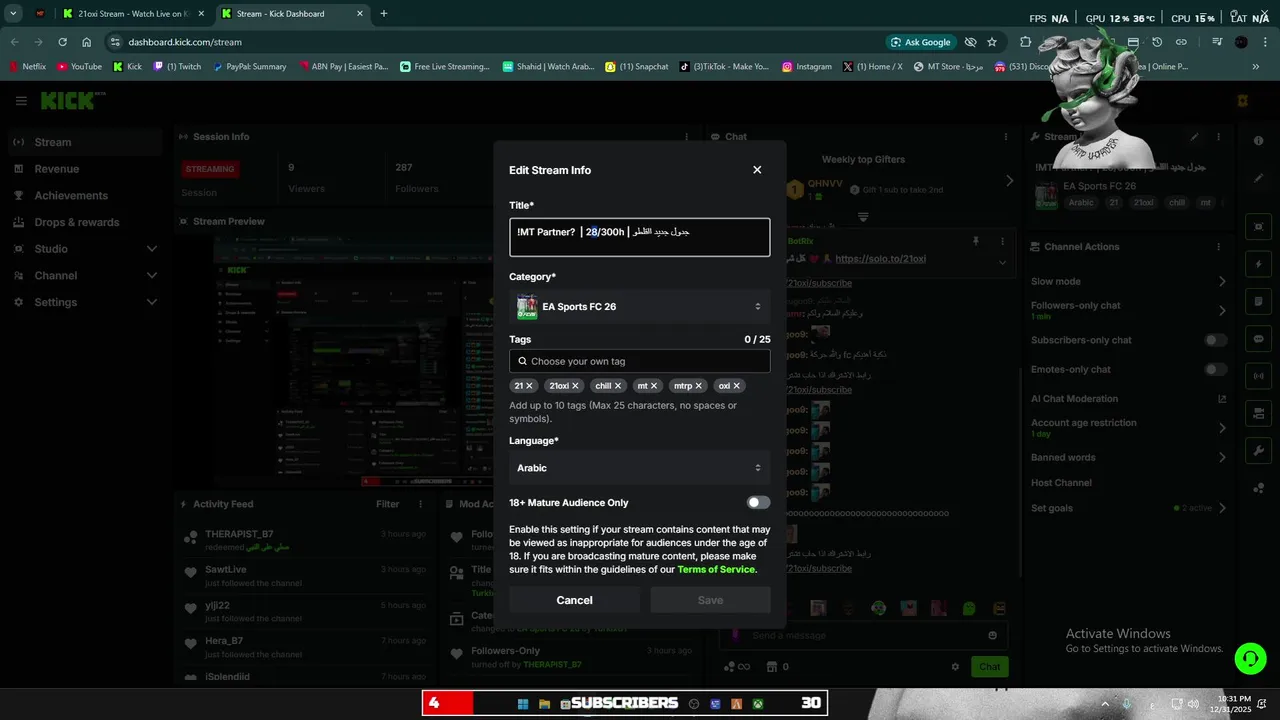Remove the 'chill' tag
1280x720 pixels.
pyautogui.click(x=618, y=386)
